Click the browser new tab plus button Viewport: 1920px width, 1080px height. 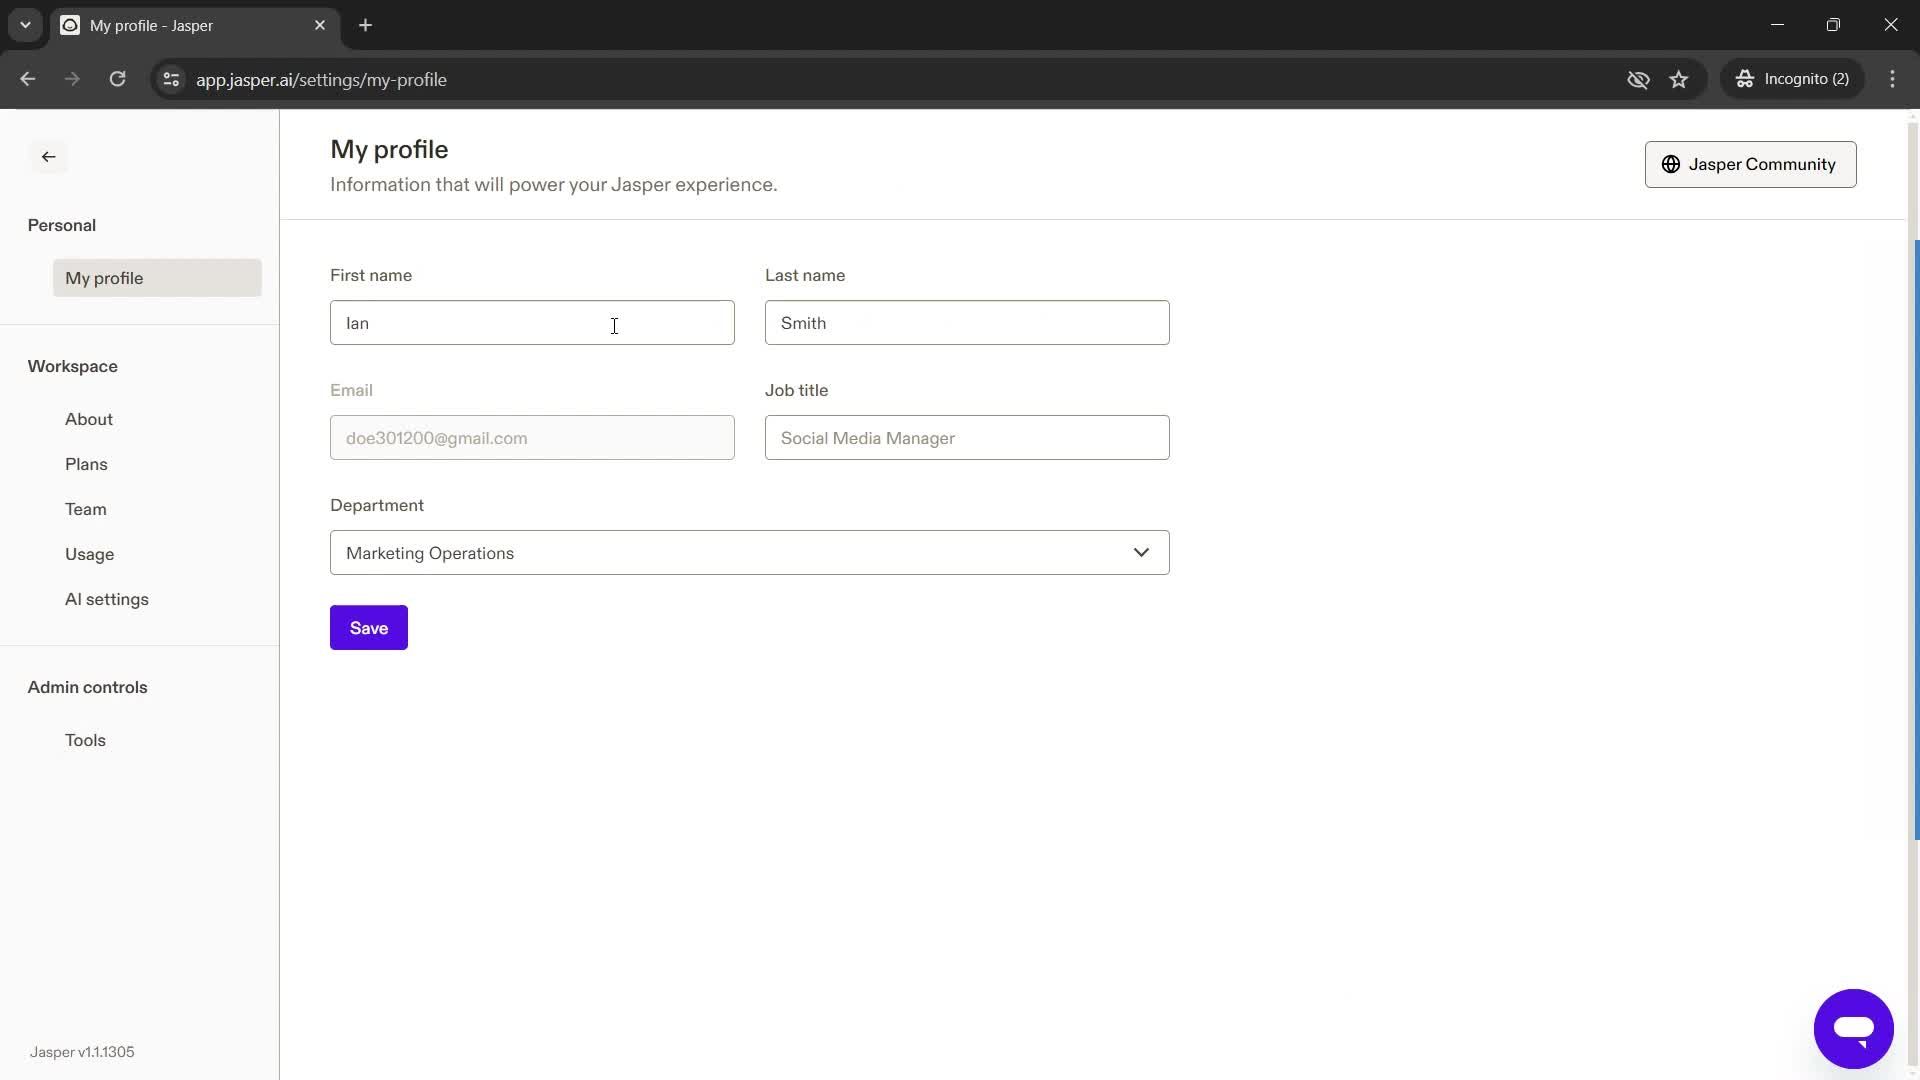coord(367,26)
